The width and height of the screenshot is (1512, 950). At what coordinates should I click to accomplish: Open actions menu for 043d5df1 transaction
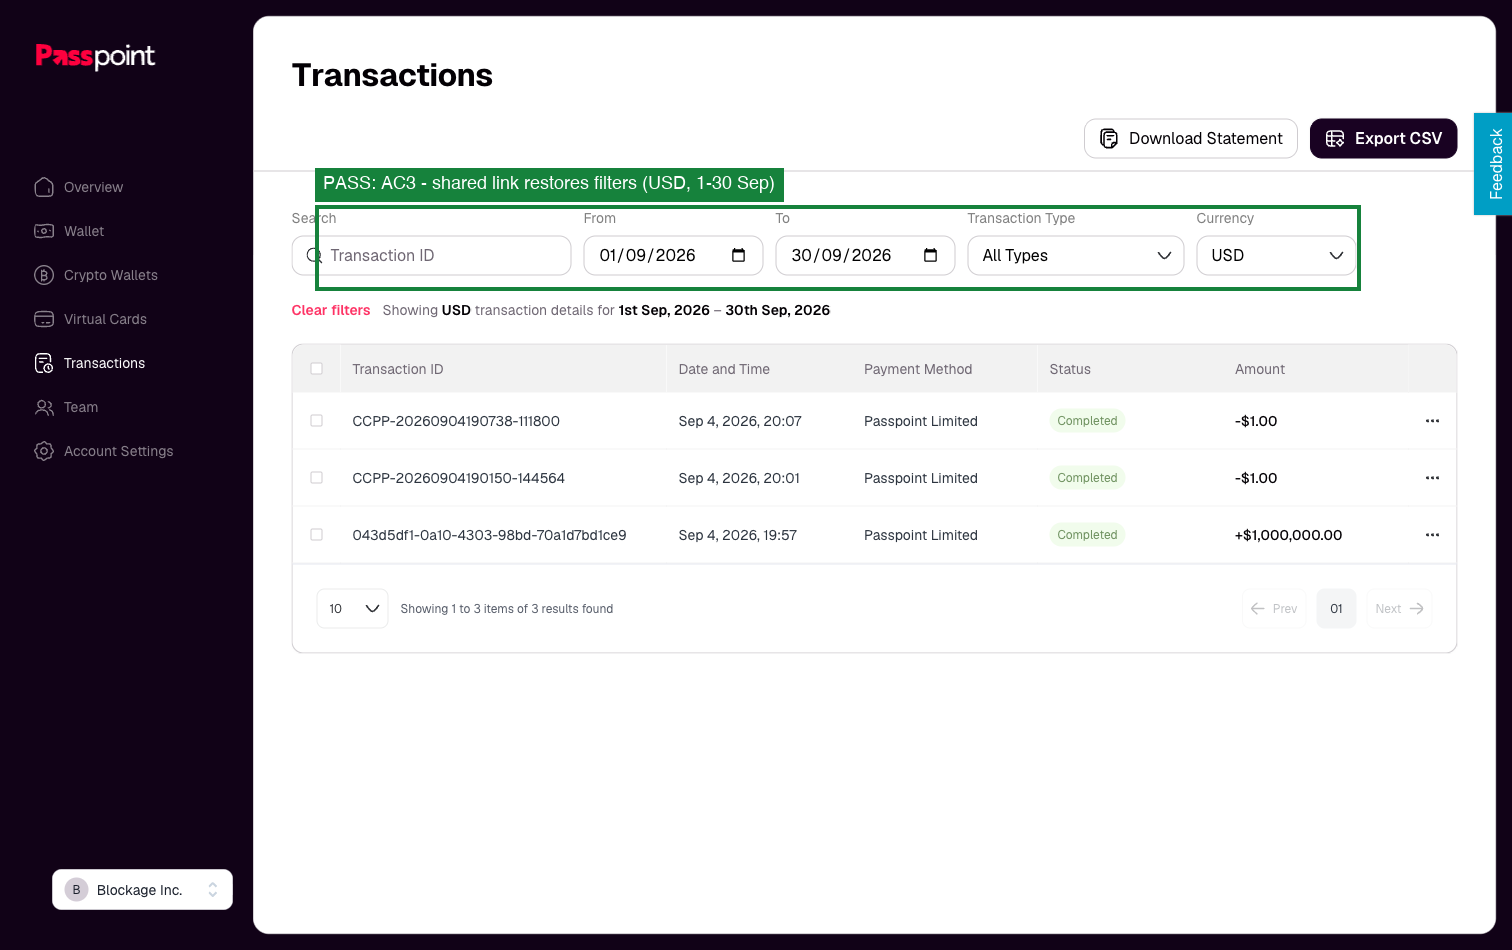coord(1432,535)
